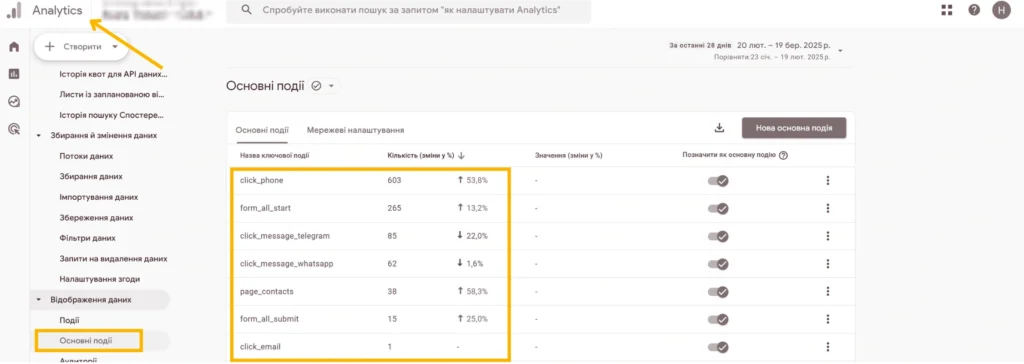Open Потоки даних in the sidebar
Screen dimensions: 1024x364
pyautogui.click(x=86, y=156)
